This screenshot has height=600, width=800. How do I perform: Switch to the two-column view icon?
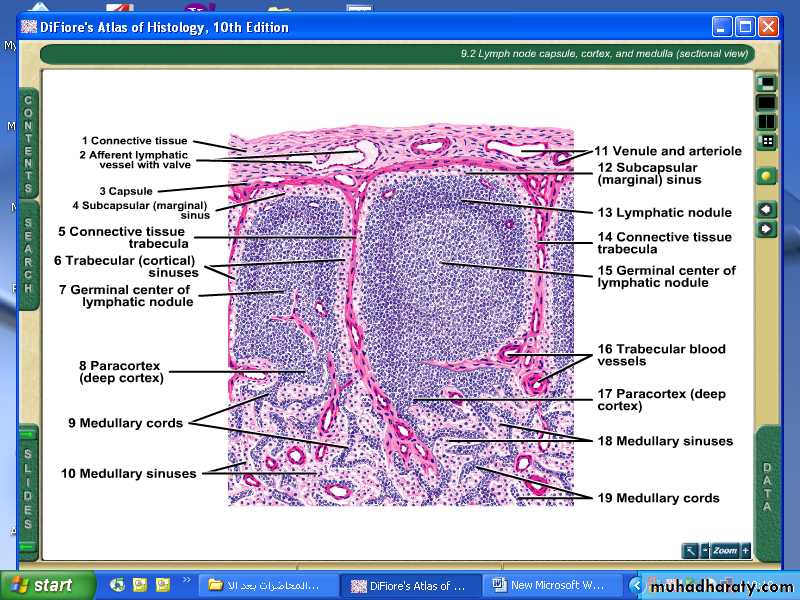(x=766, y=122)
